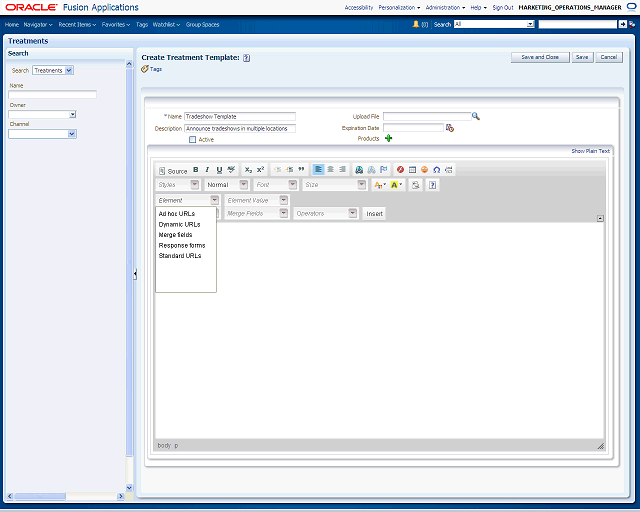Click Sign Out link
640x512 pixels.
503,7
